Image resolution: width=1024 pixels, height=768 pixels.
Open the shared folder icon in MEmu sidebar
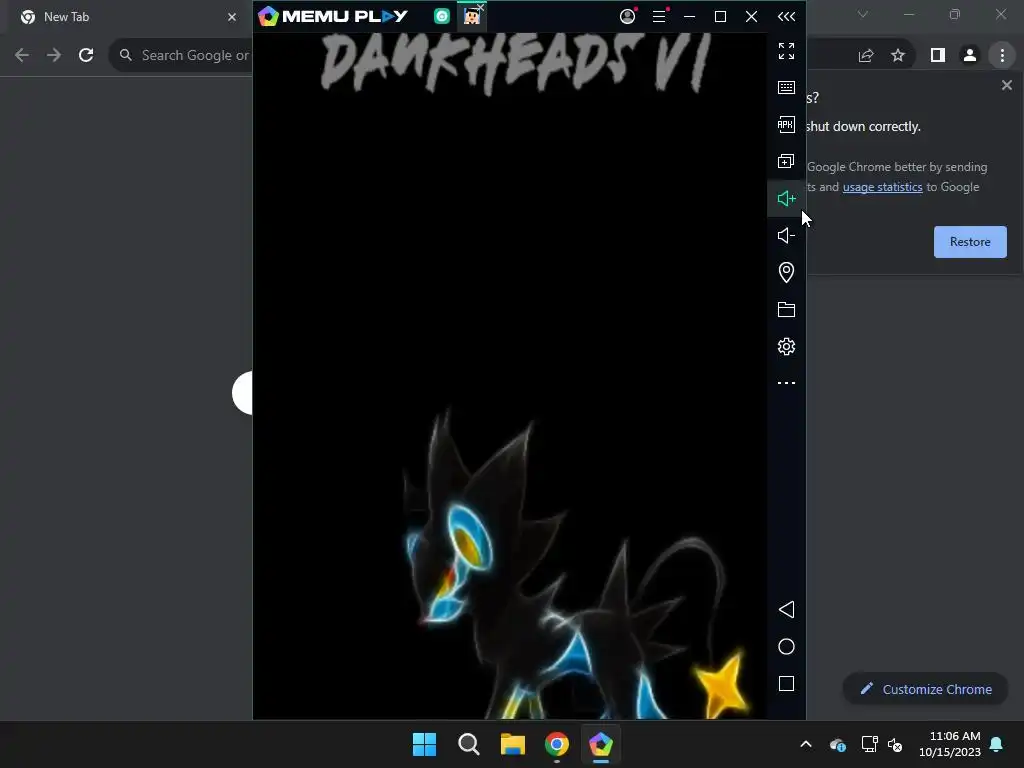click(x=786, y=310)
